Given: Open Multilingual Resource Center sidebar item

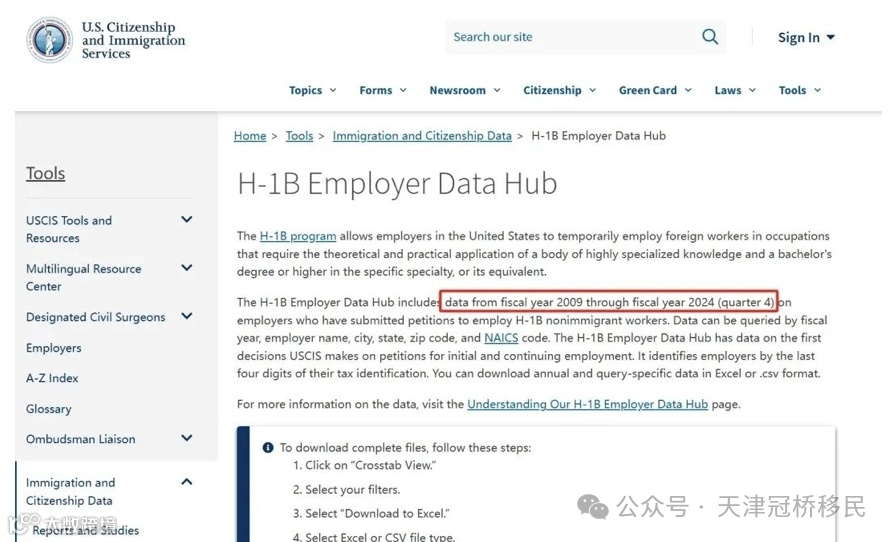Looking at the screenshot, I should click(x=83, y=278).
